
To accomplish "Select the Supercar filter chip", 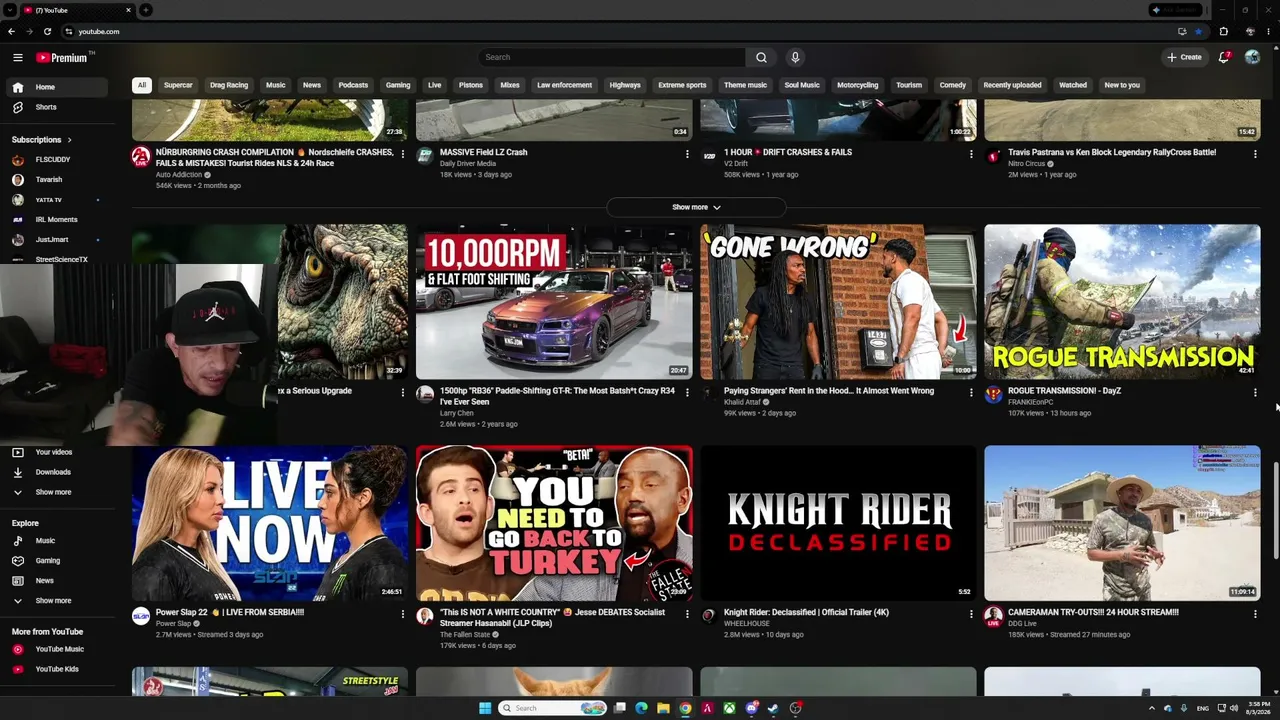I will tap(178, 85).
